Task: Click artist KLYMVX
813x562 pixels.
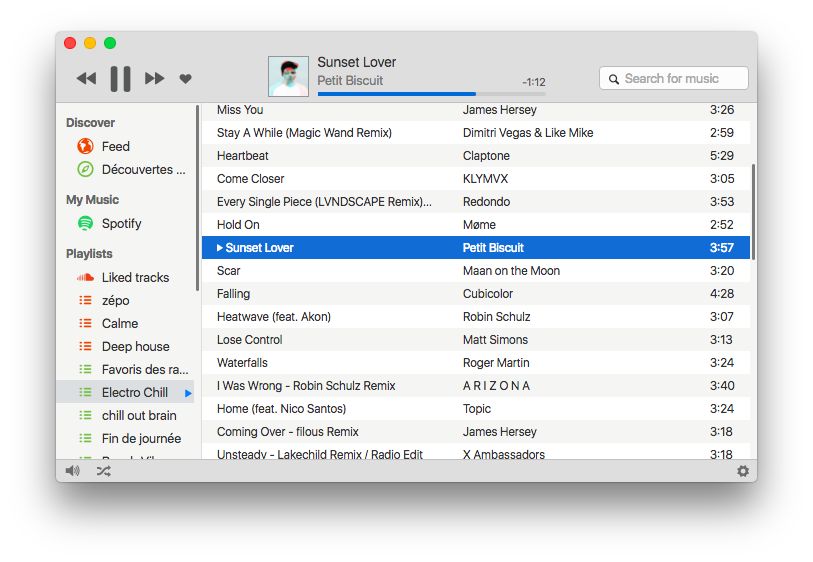Action: (x=485, y=178)
